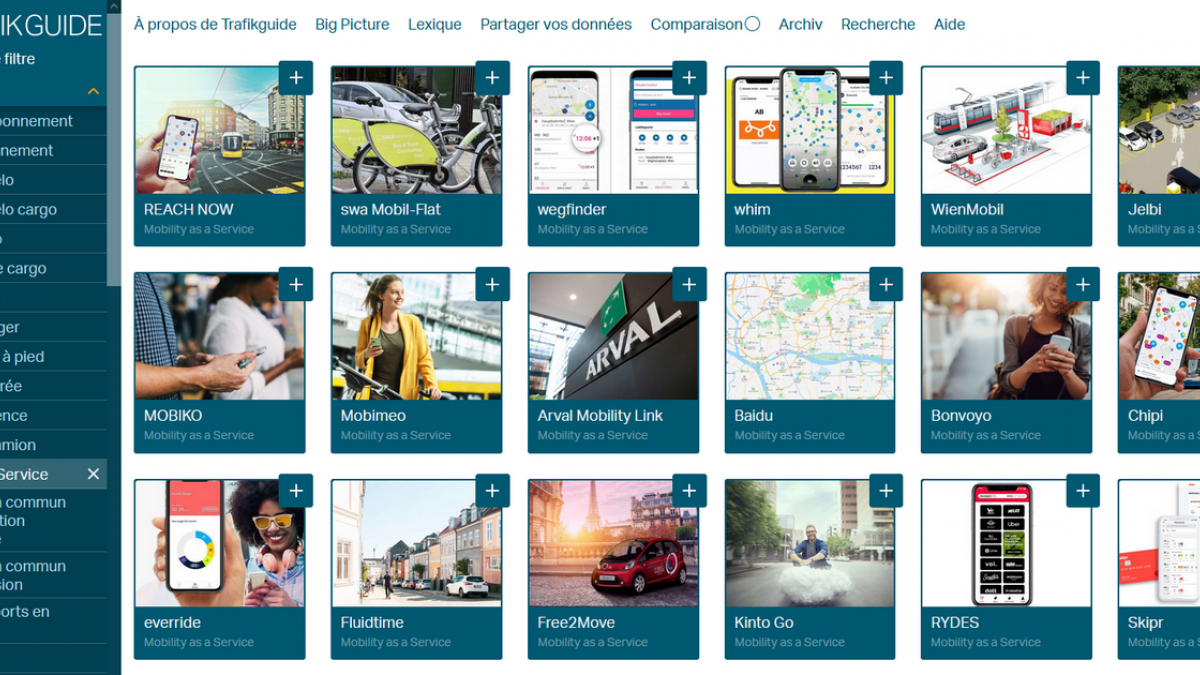Click the plus icon on the MOBIKO card
1200x675 pixels.
[296, 284]
